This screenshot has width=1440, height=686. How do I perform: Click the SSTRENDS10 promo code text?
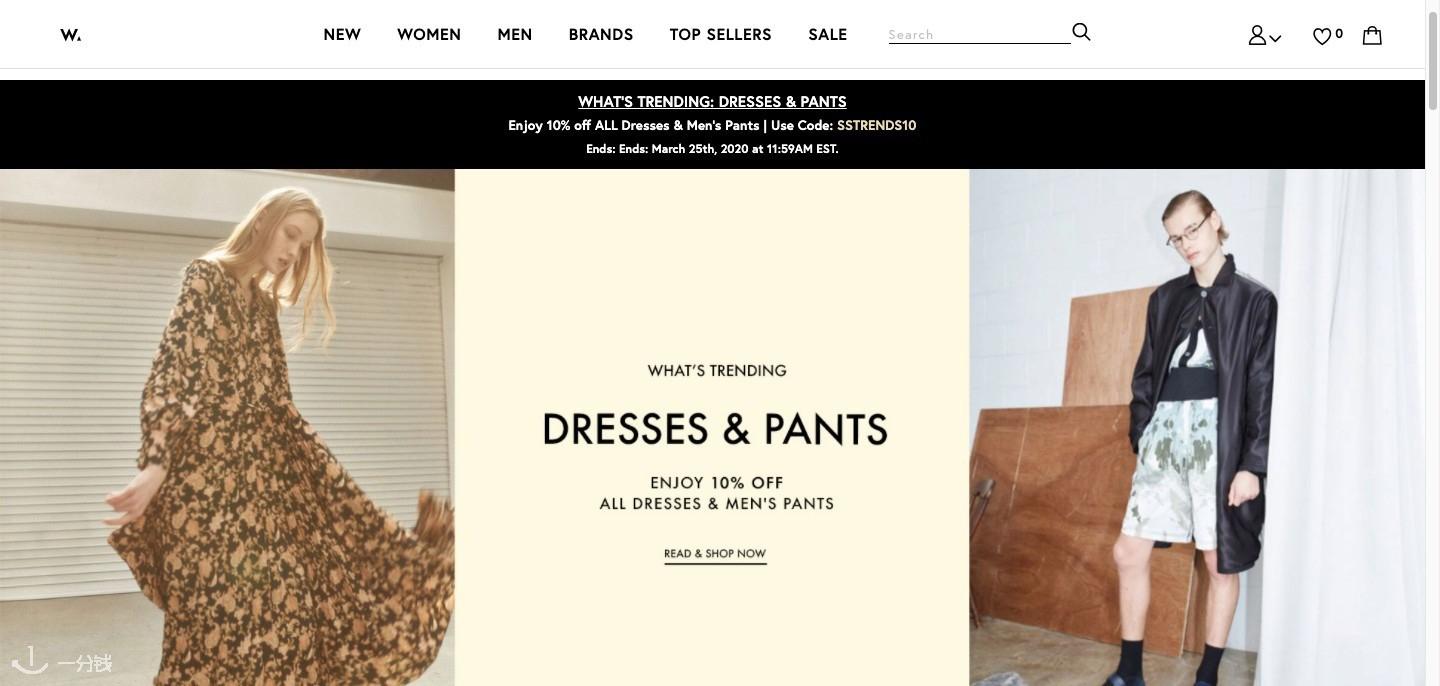(876, 126)
